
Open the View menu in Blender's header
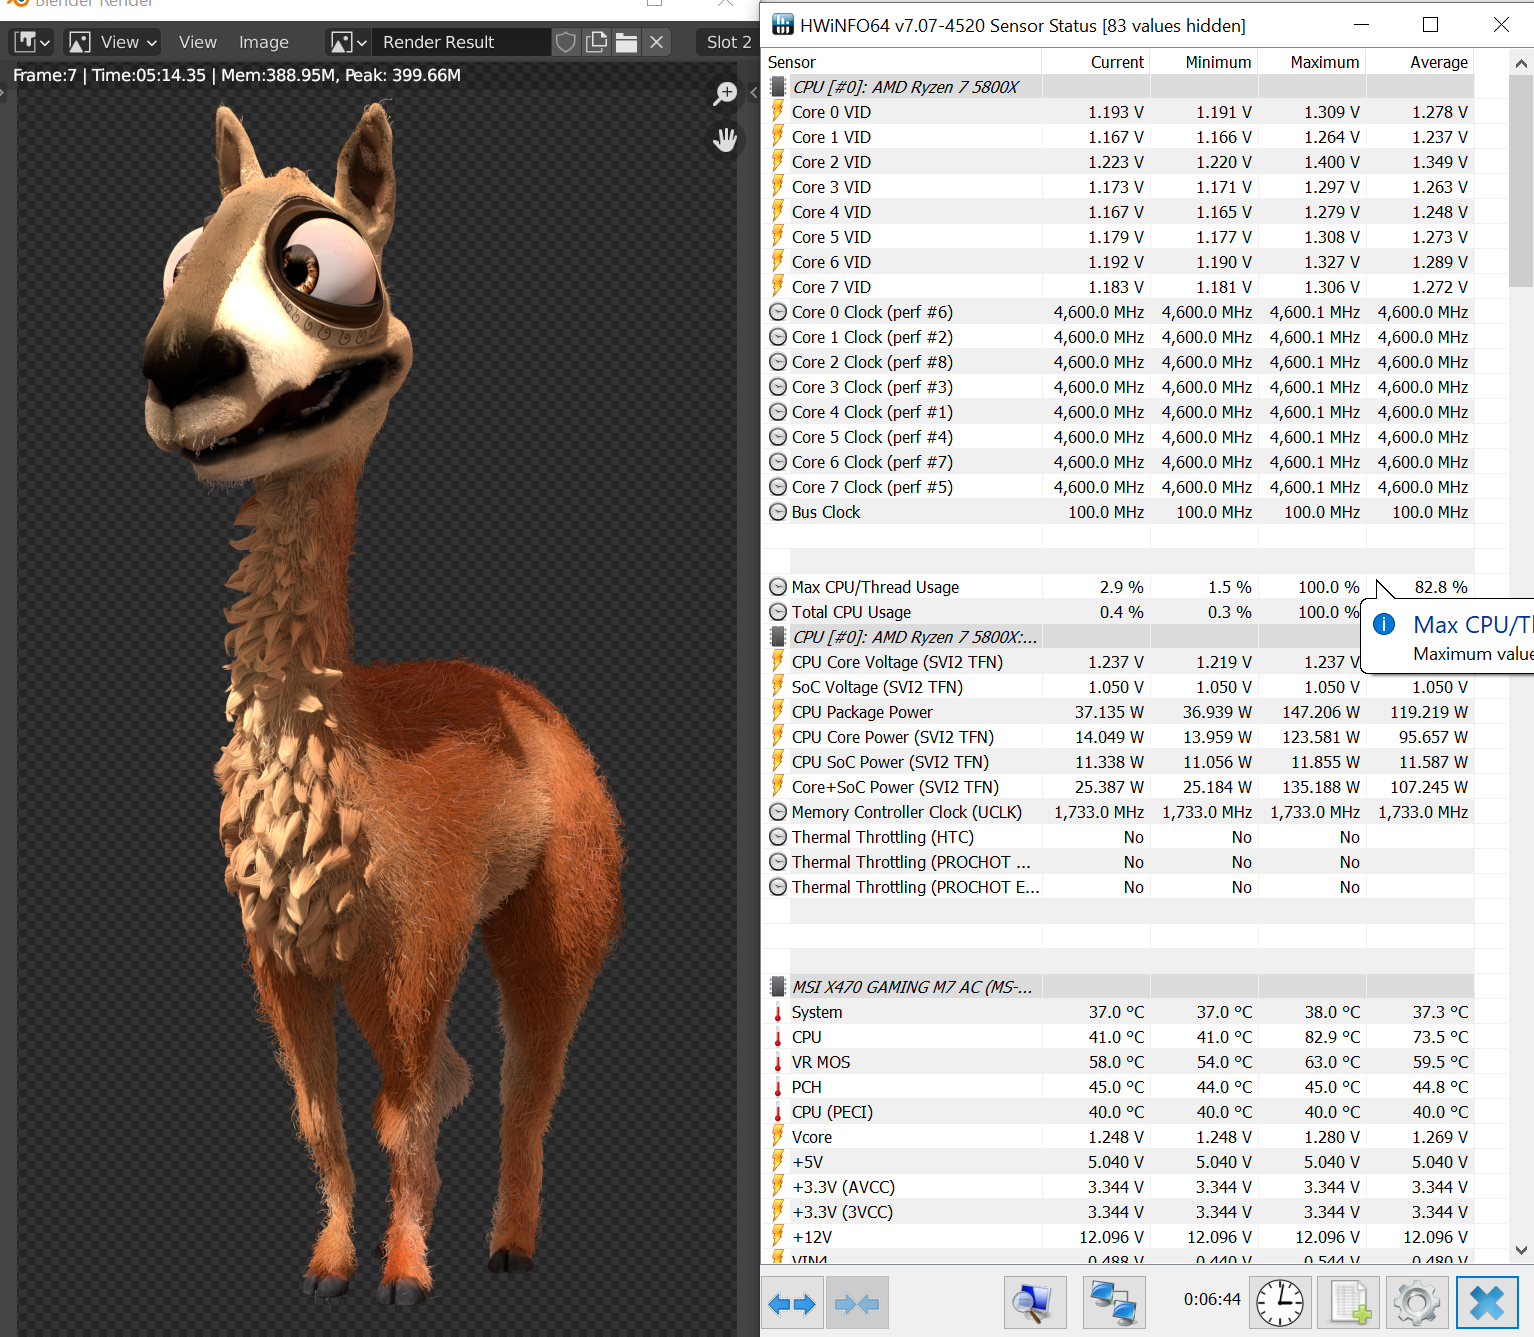coord(197,42)
